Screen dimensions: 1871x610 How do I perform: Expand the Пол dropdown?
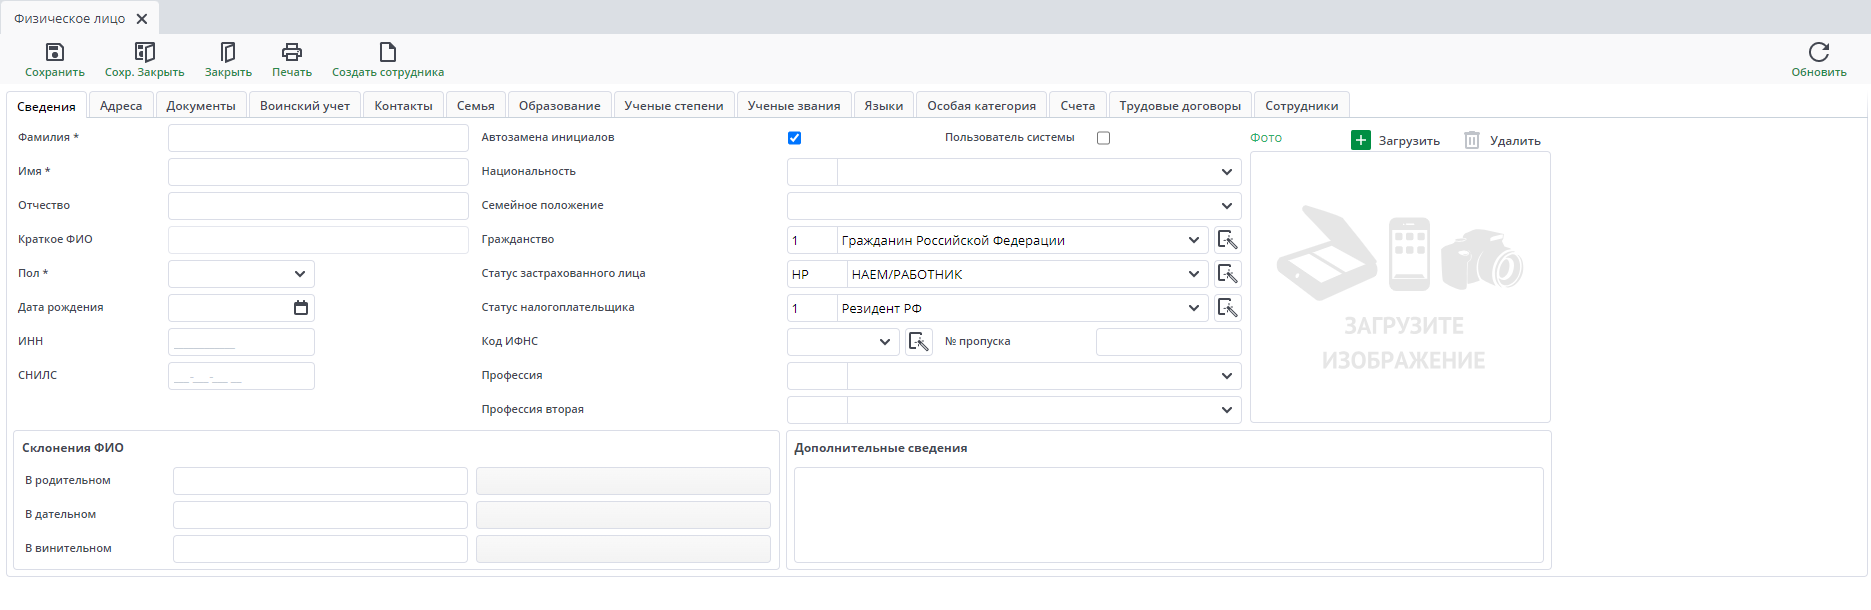[x=299, y=274]
